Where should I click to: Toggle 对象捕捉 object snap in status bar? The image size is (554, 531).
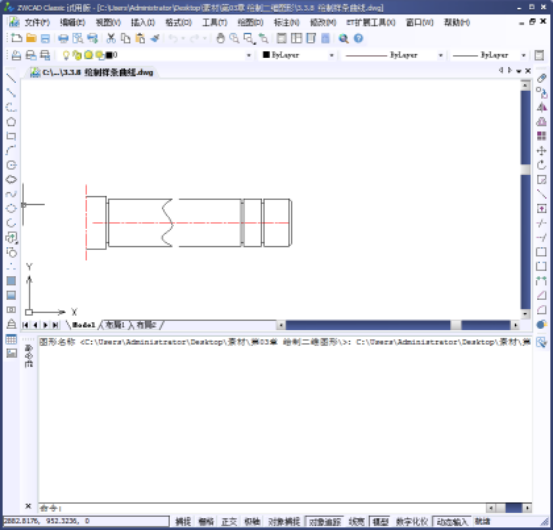click(x=284, y=521)
